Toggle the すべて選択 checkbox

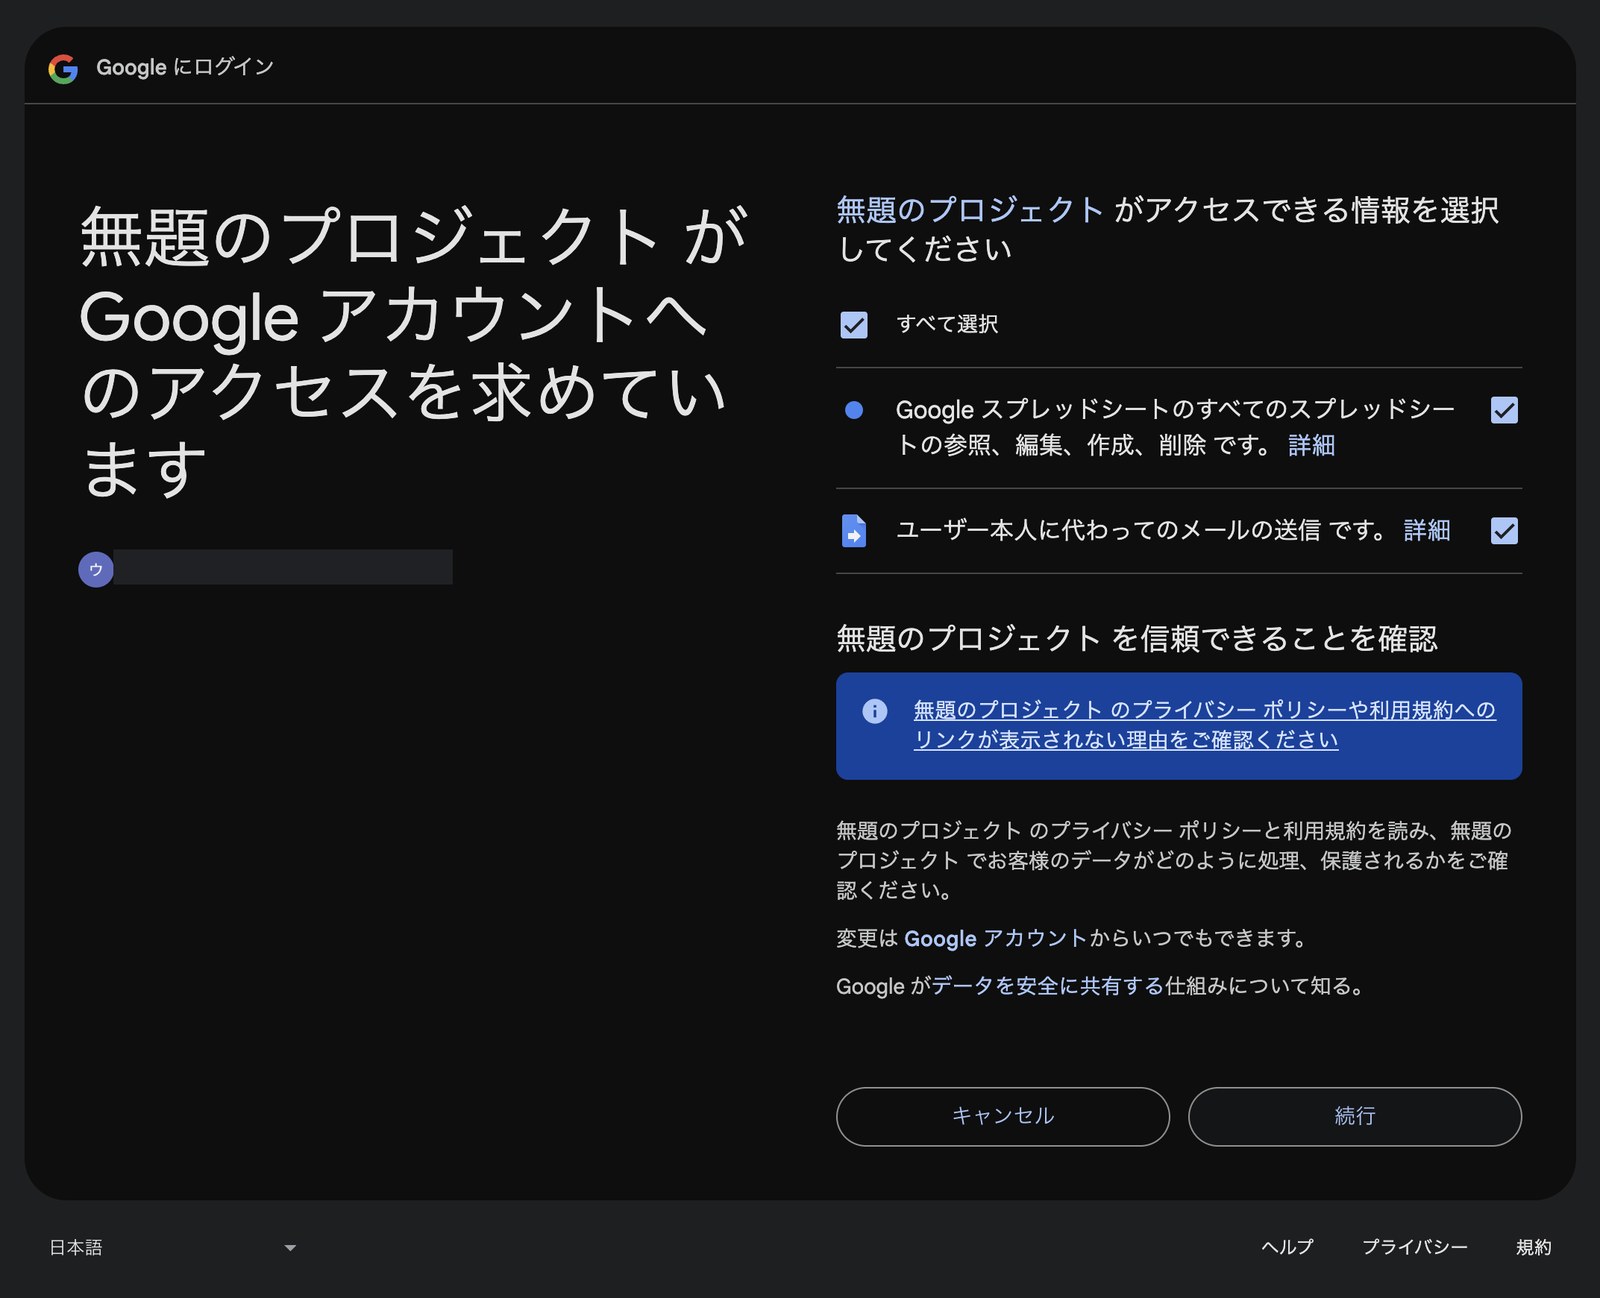pos(854,325)
